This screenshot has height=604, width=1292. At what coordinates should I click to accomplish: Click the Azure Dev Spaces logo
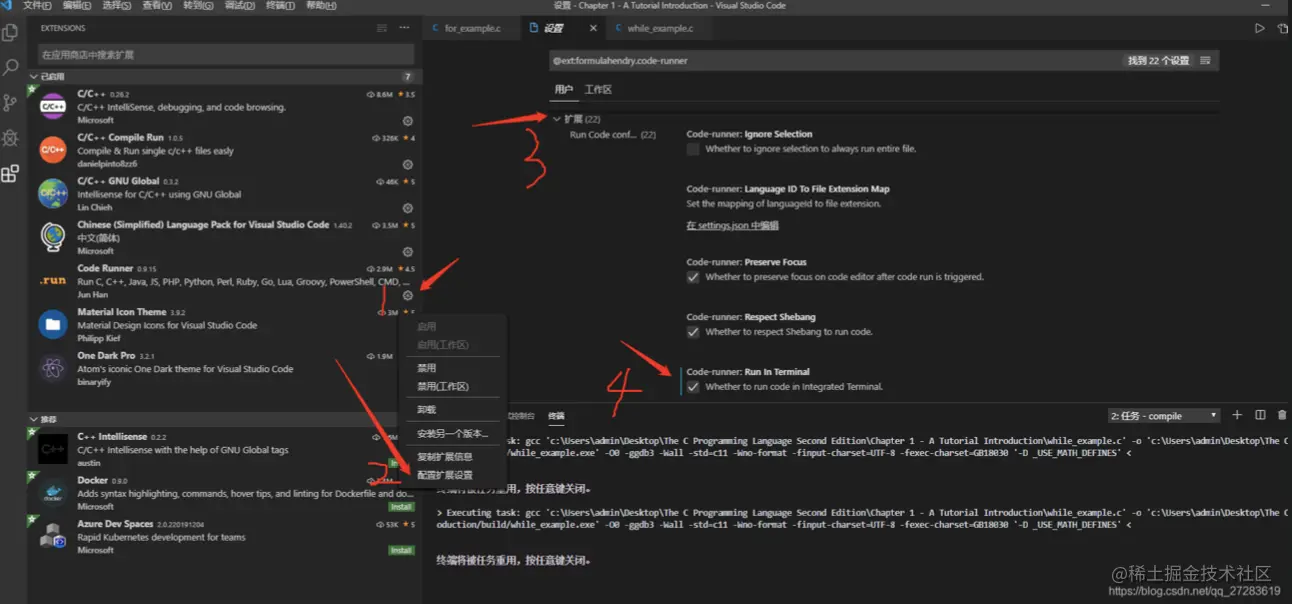coord(53,537)
